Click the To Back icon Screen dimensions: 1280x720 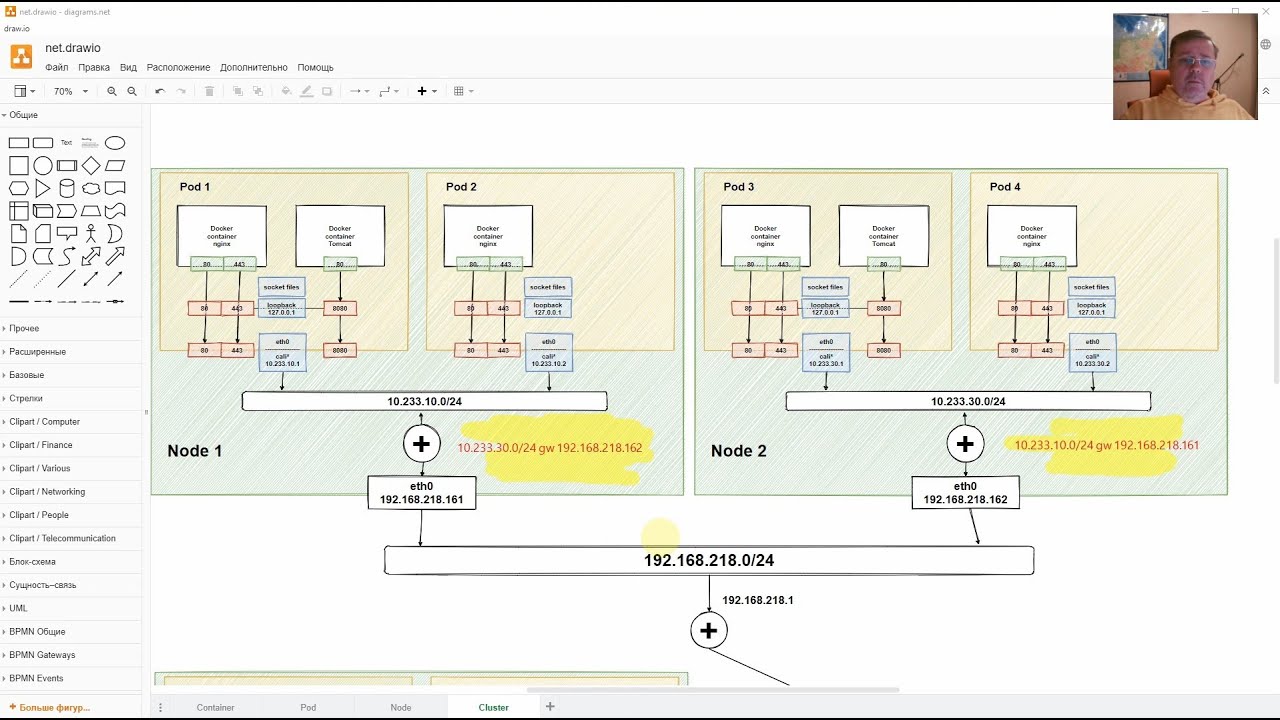click(x=258, y=91)
